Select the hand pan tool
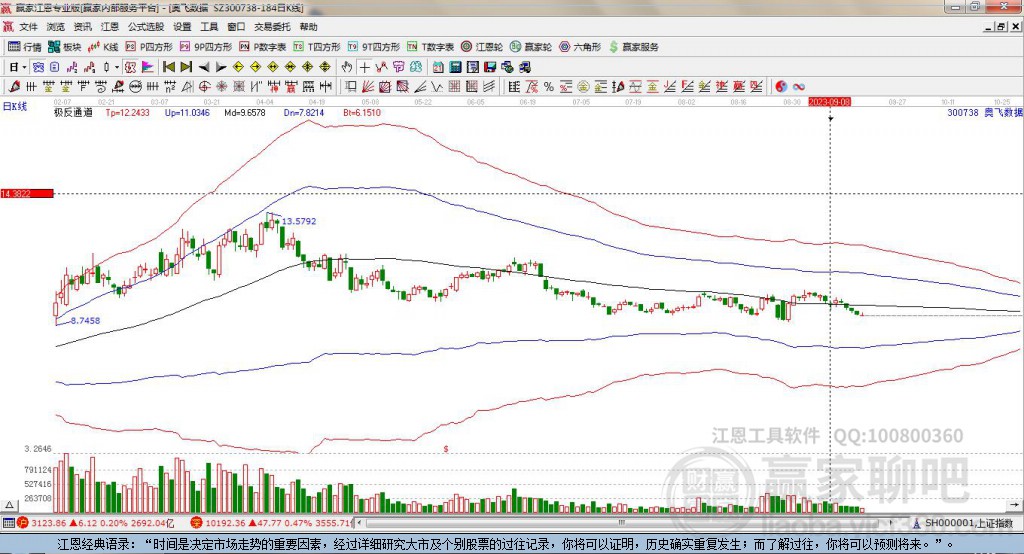Viewport: 1024px width, 554px height. pyautogui.click(x=347, y=67)
